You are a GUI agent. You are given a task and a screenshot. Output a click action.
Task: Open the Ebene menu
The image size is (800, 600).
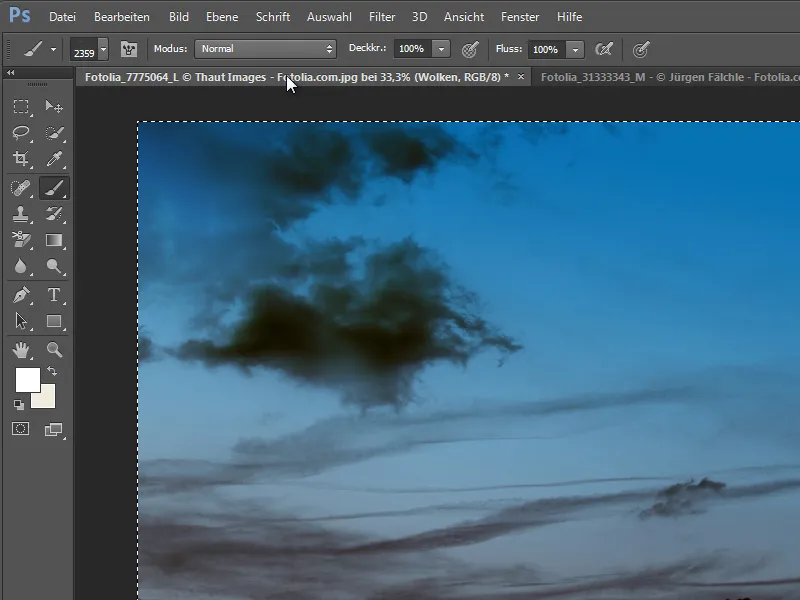(222, 17)
